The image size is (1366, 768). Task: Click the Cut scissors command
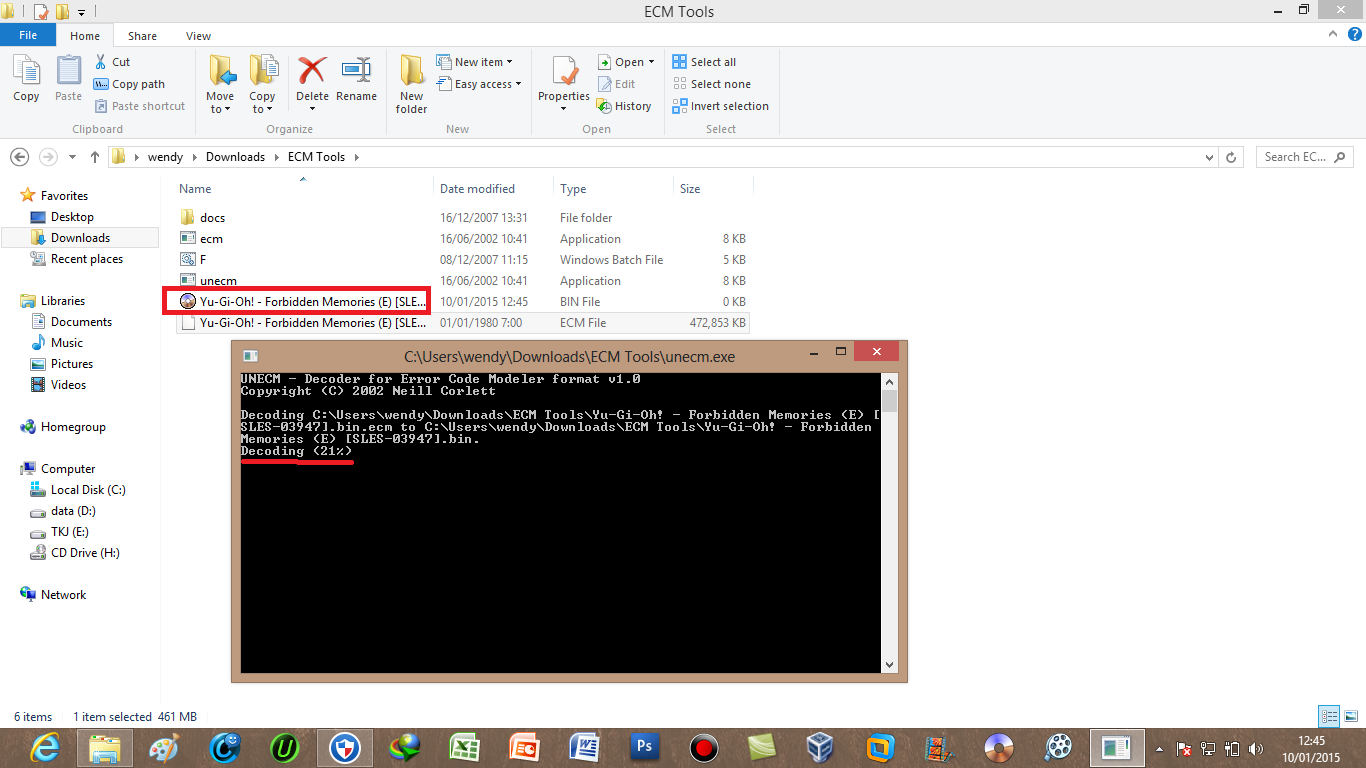click(113, 62)
